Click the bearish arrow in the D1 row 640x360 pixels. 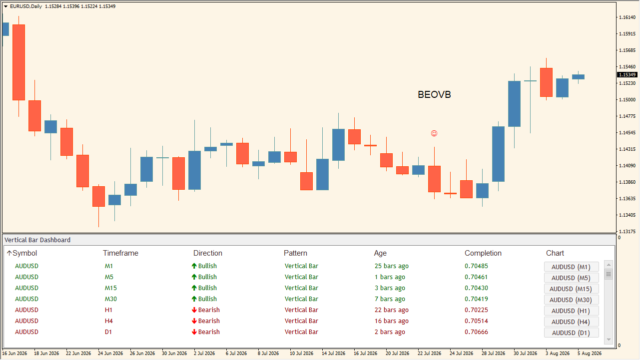point(194,332)
